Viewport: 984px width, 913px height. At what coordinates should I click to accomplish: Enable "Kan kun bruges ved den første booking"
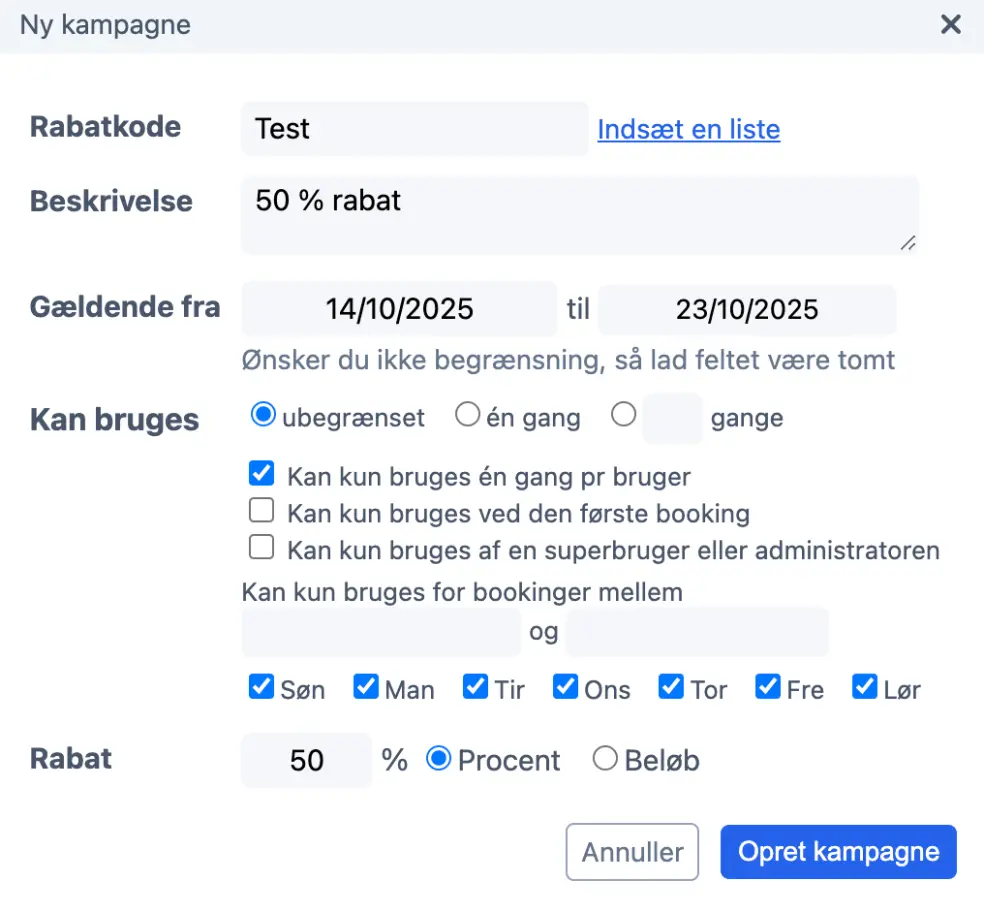261,510
